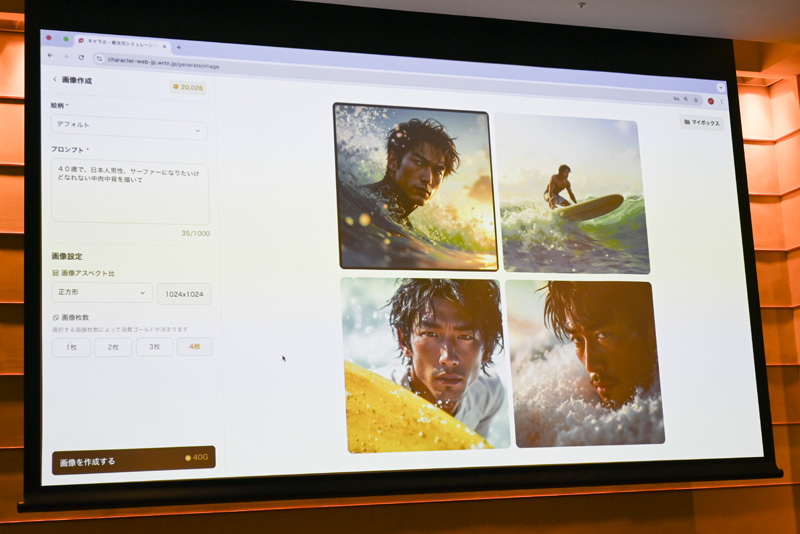Select the 1枚 image count option
This screenshot has height=534, width=800.
[x=71, y=347]
